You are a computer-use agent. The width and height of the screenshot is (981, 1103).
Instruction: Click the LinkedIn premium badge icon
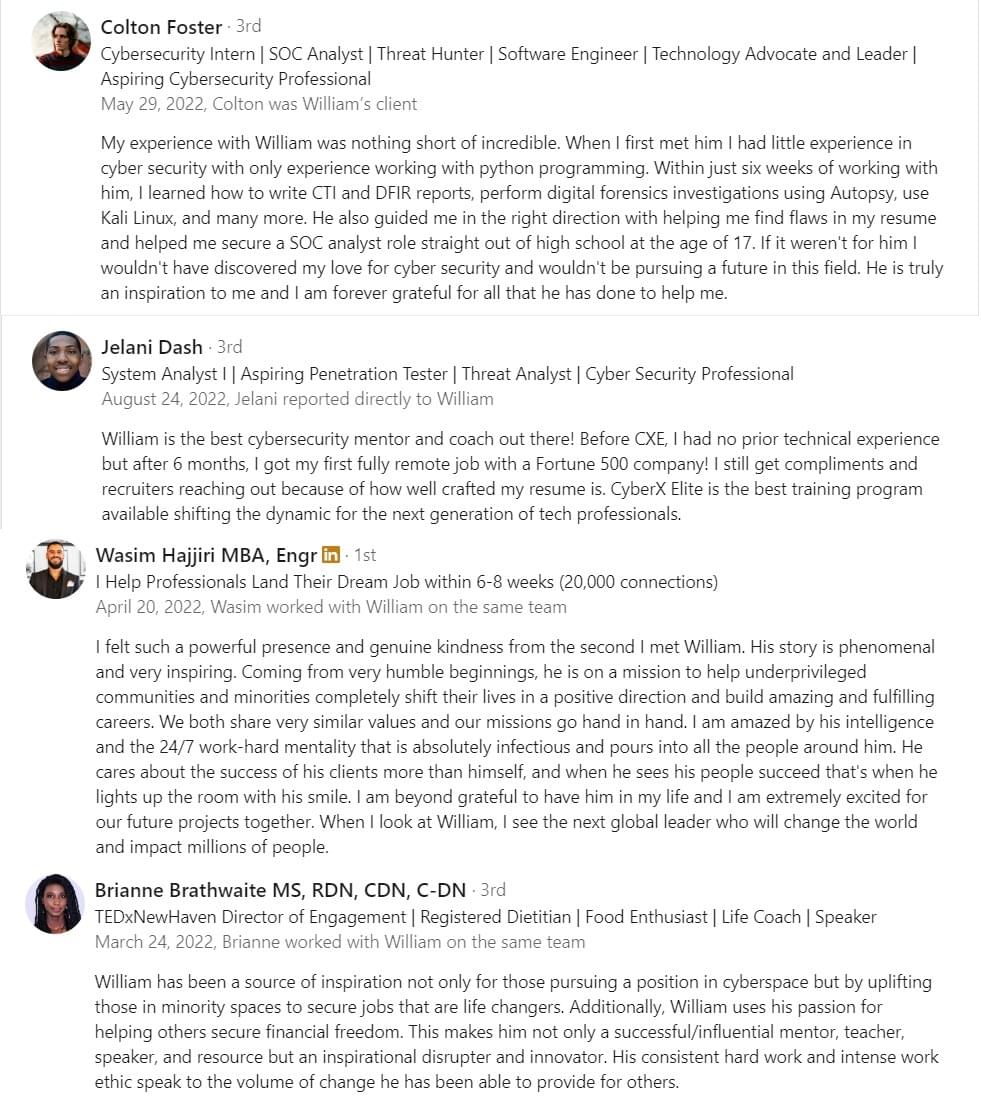(x=331, y=554)
